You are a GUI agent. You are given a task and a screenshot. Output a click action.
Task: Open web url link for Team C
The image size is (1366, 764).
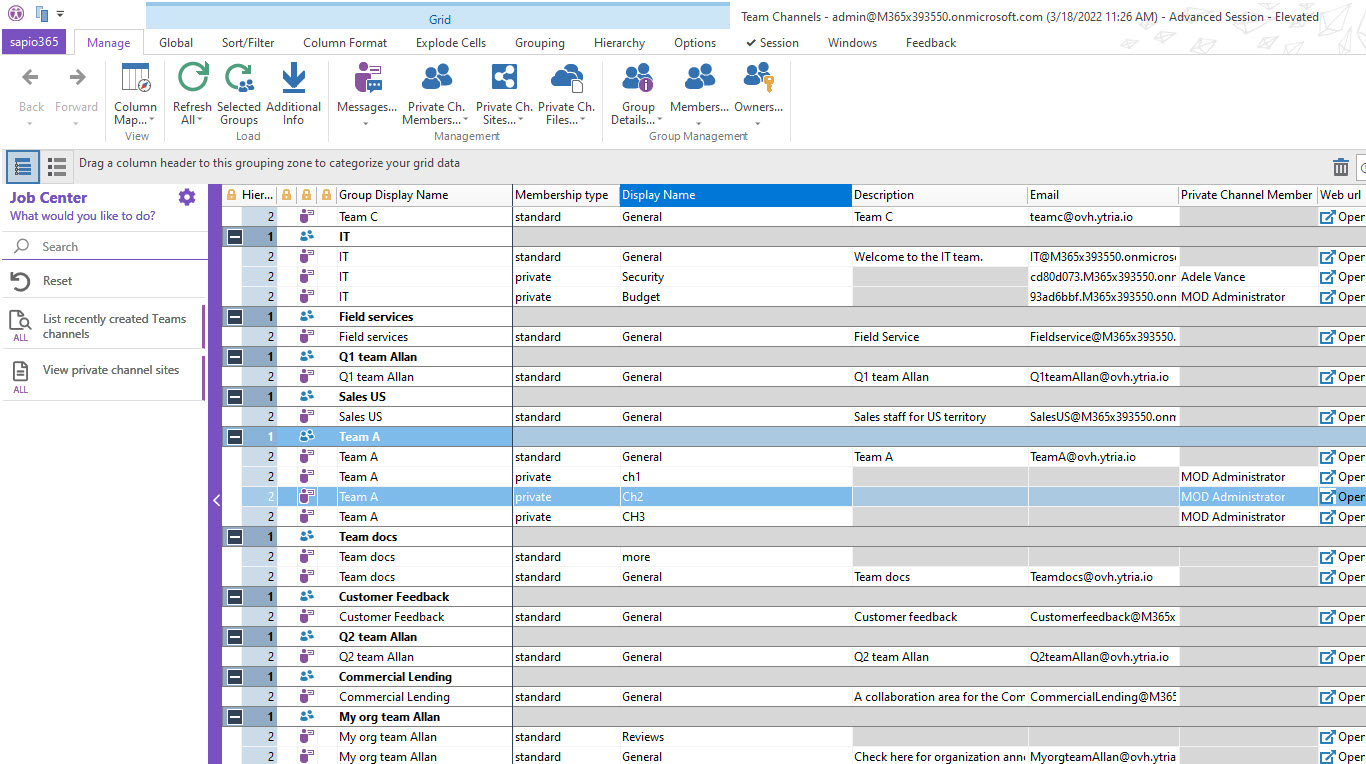(x=1340, y=217)
